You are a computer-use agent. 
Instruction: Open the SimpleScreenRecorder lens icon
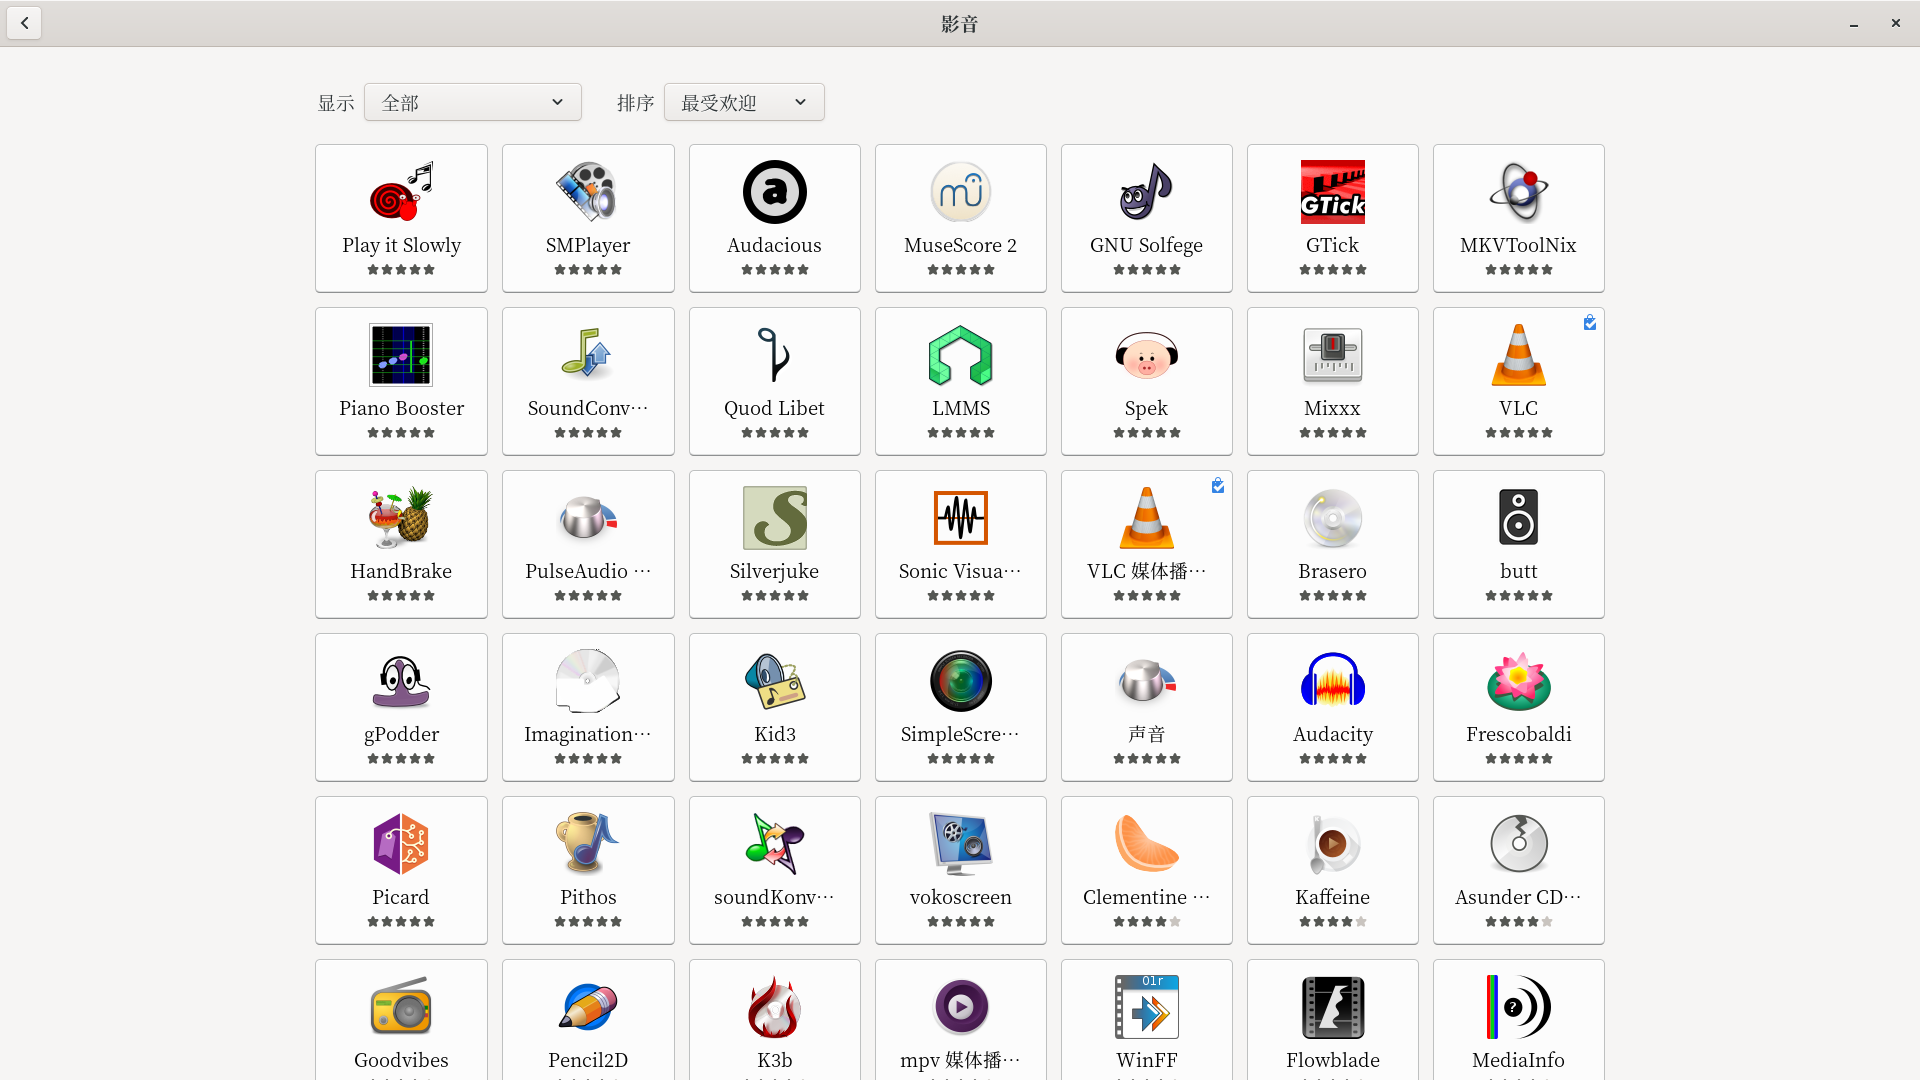tap(961, 680)
